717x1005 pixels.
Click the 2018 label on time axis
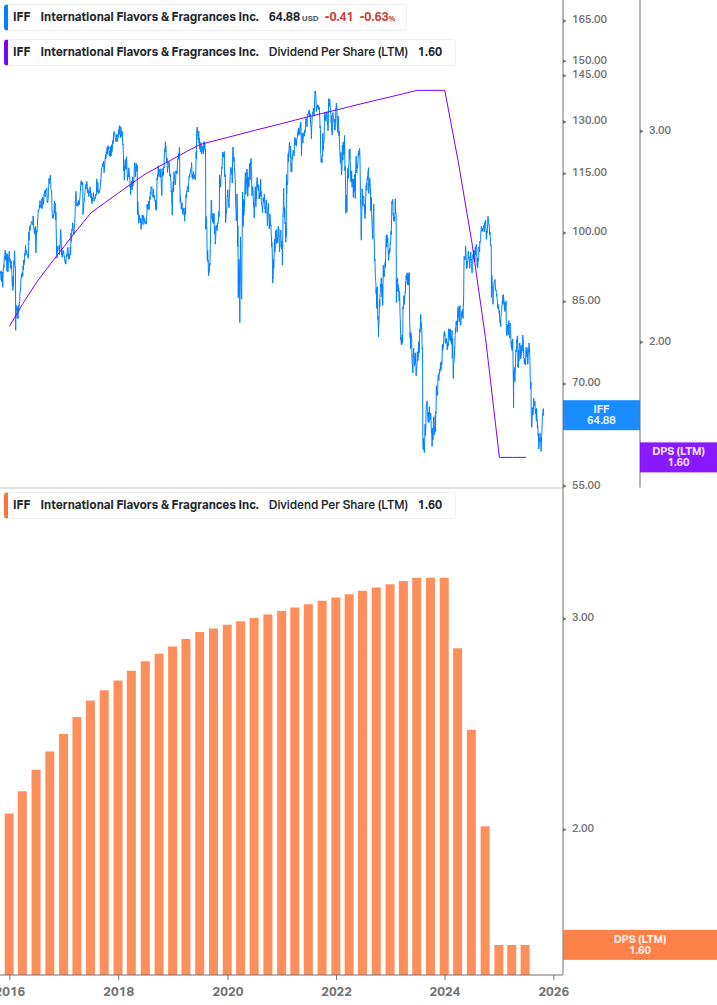pos(119,992)
